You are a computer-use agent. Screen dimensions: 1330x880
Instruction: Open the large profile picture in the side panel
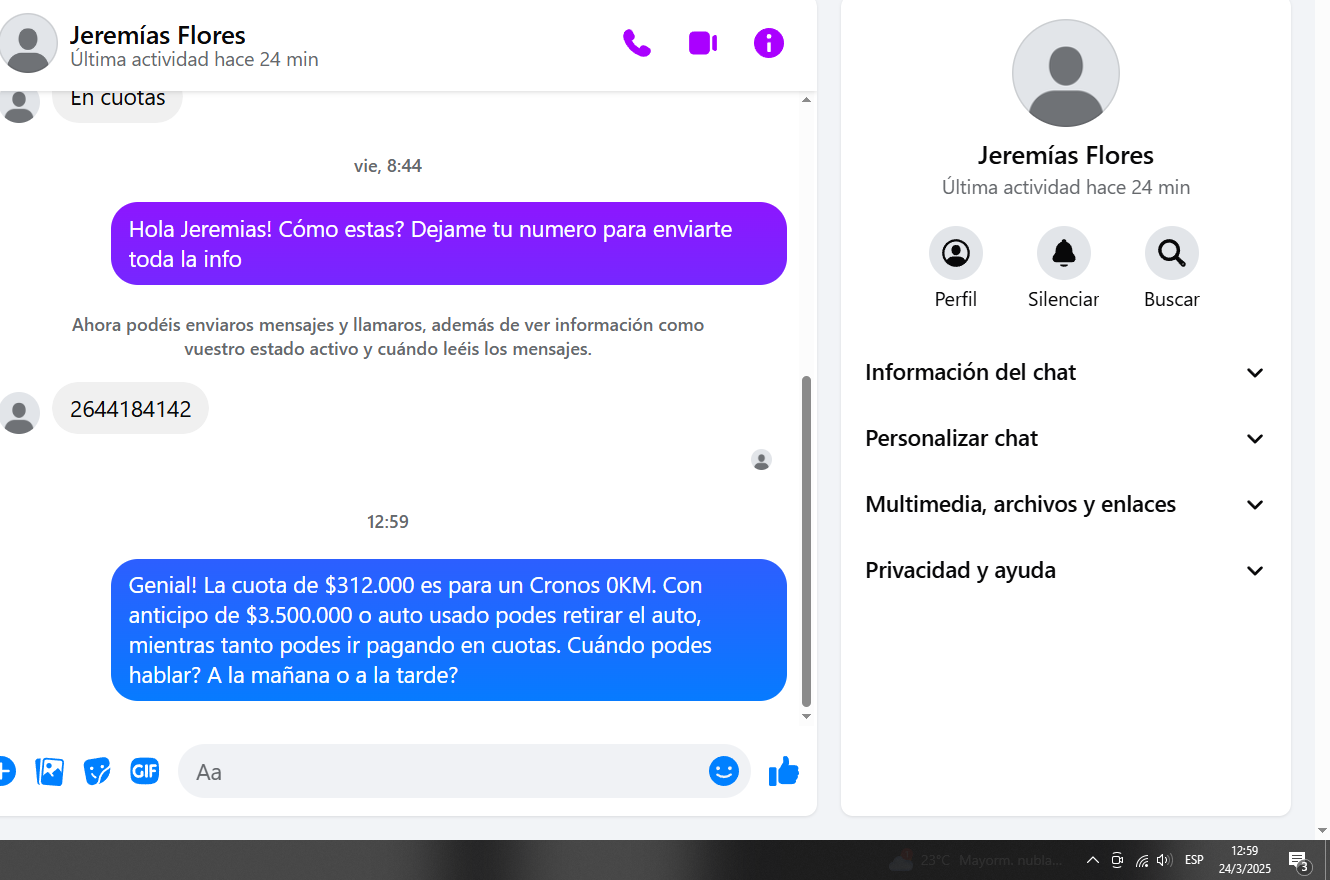pos(1066,73)
